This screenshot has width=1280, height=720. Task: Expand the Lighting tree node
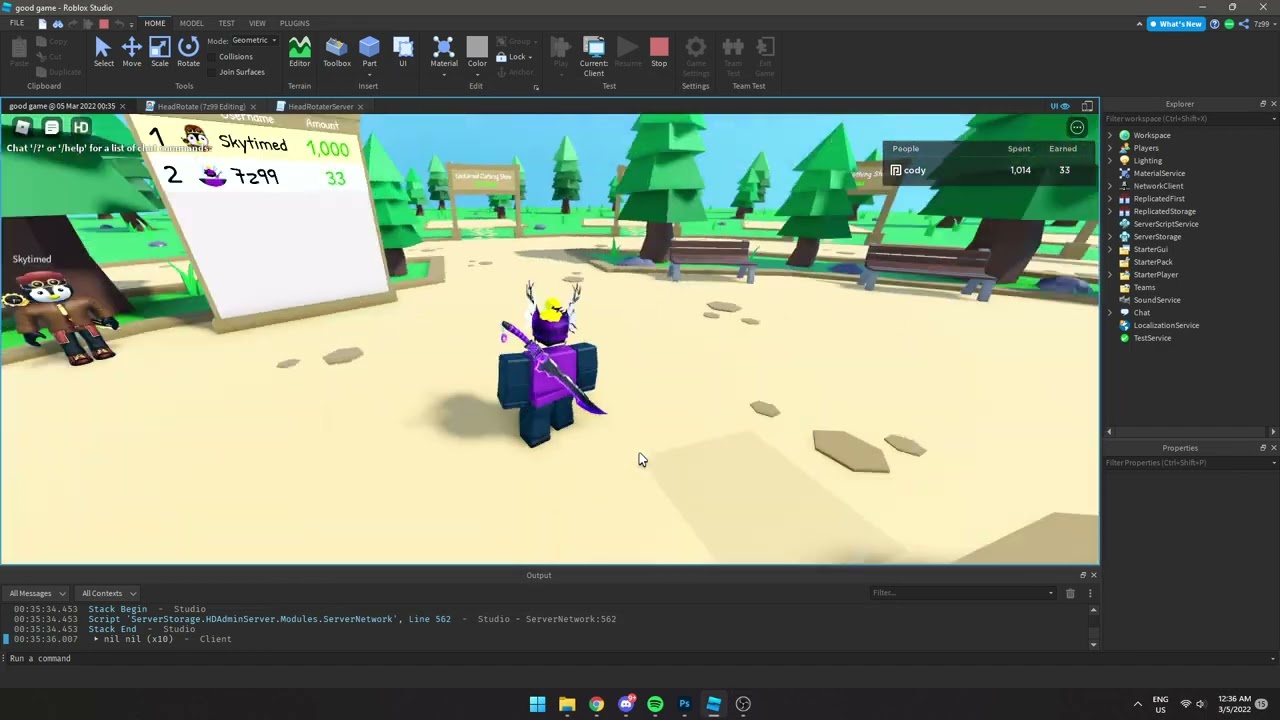point(1110,160)
